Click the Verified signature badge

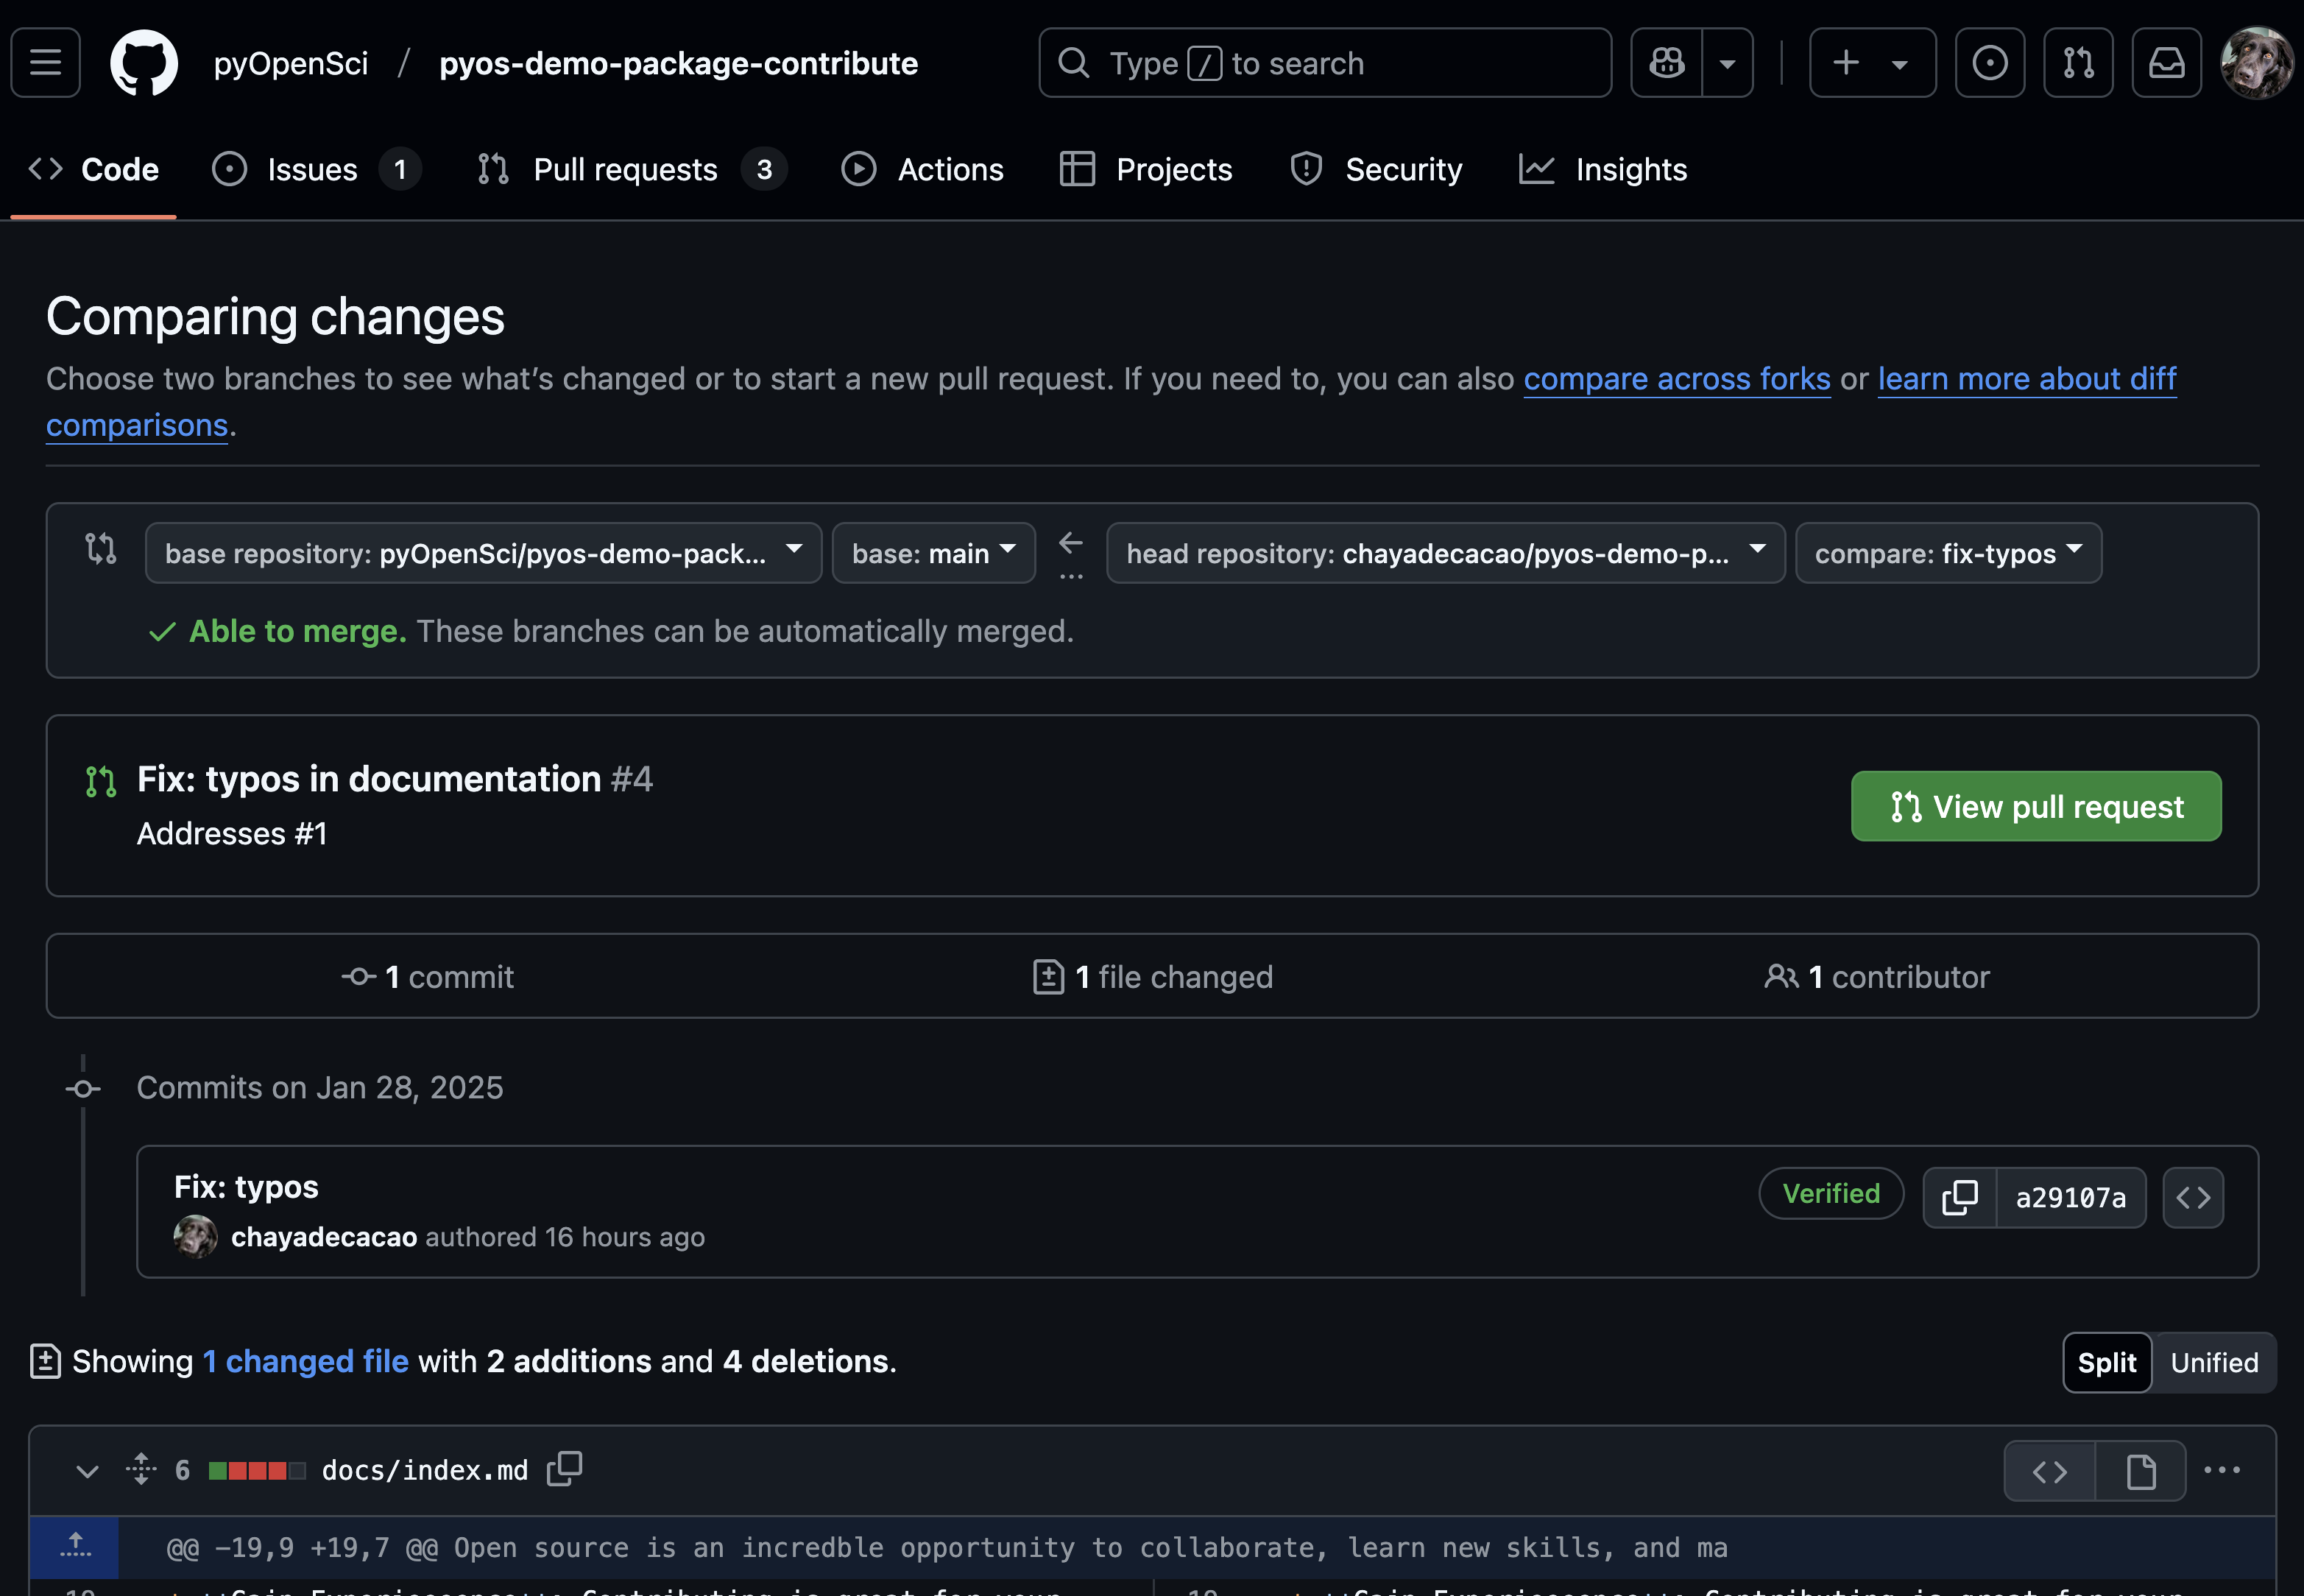coord(1831,1194)
